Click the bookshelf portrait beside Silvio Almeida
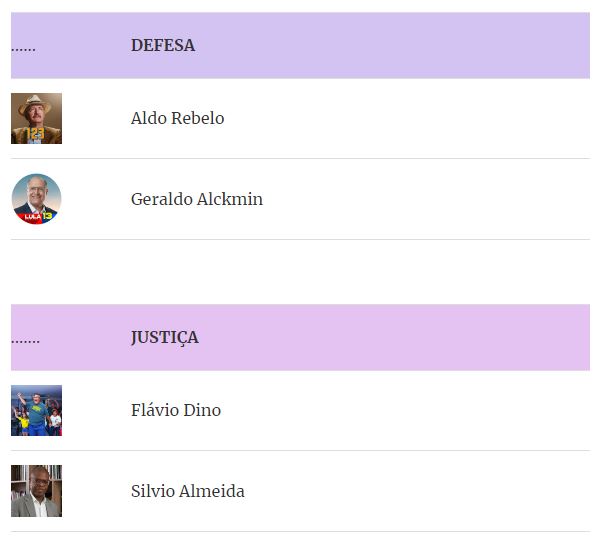Image resolution: width=606 pixels, height=555 pixels. 36,491
